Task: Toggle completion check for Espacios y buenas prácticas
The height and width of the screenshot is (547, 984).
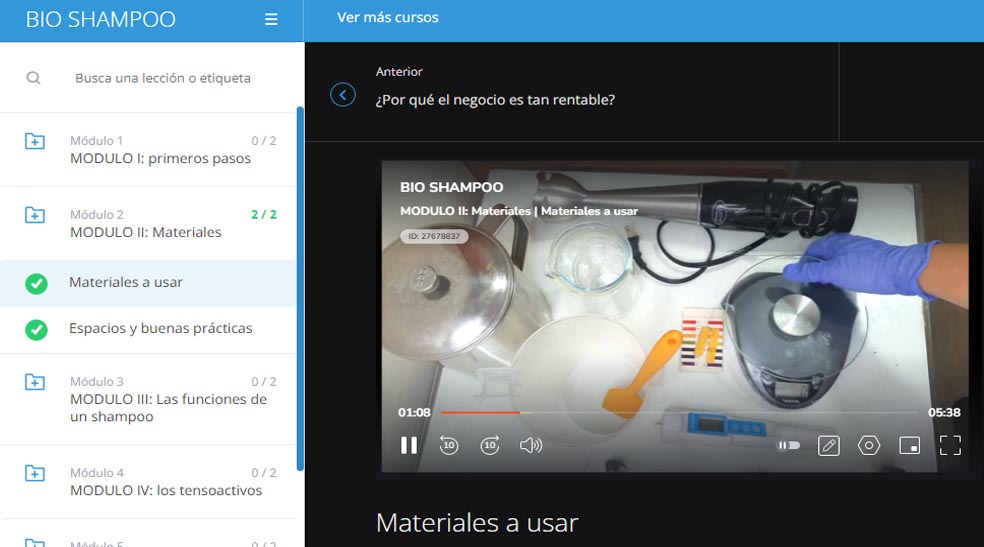Action: click(36, 329)
